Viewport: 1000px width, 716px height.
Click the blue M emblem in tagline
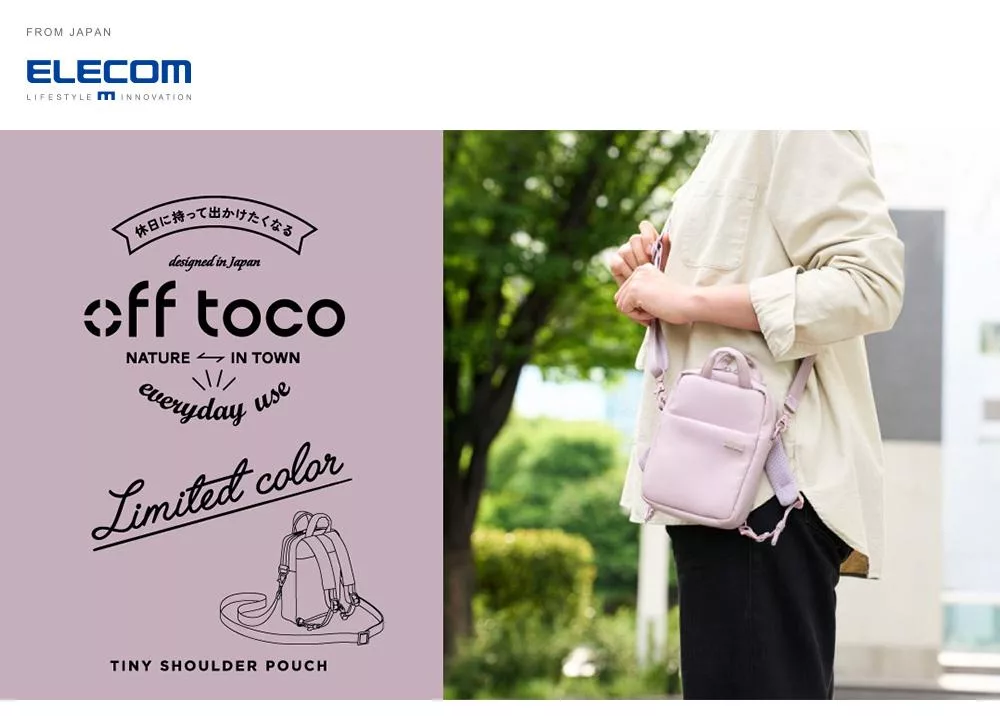tap(106, 96)
